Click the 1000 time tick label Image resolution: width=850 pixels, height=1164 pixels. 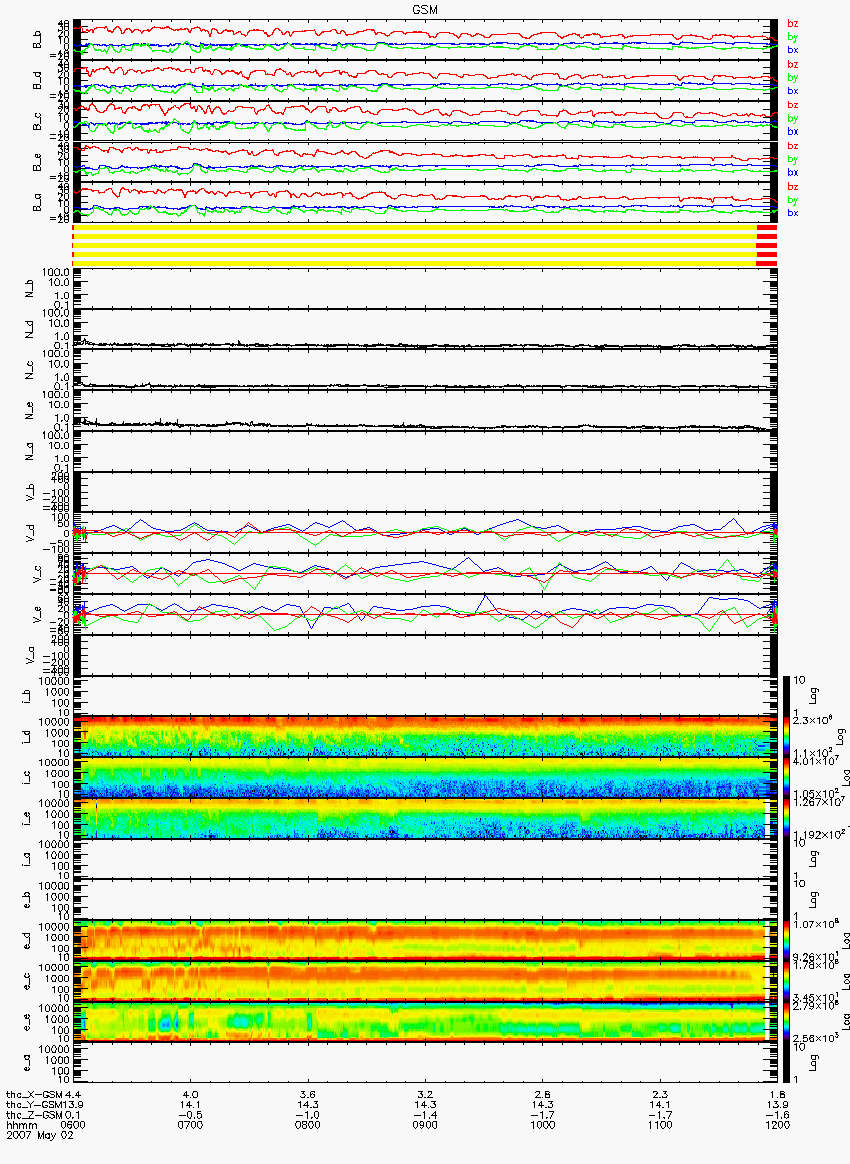(543, 1125)
